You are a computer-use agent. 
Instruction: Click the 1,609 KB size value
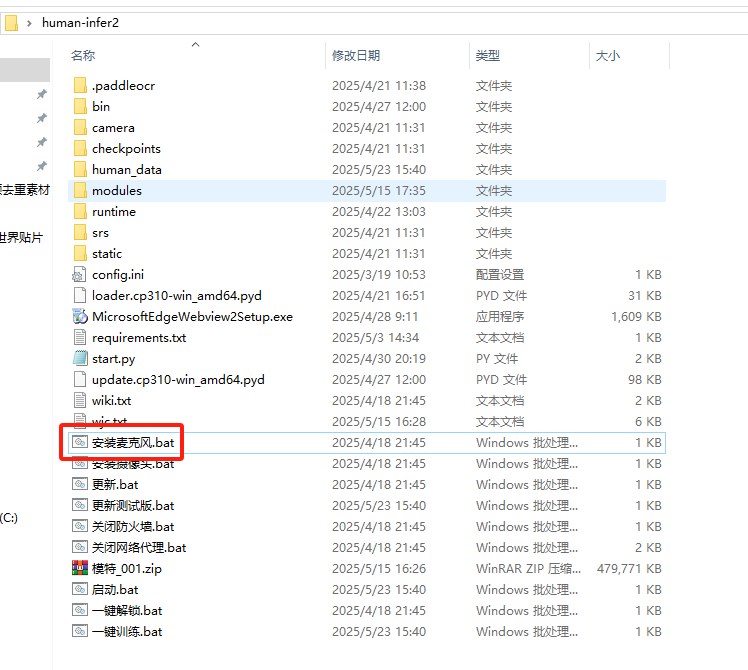pos(636,316)
